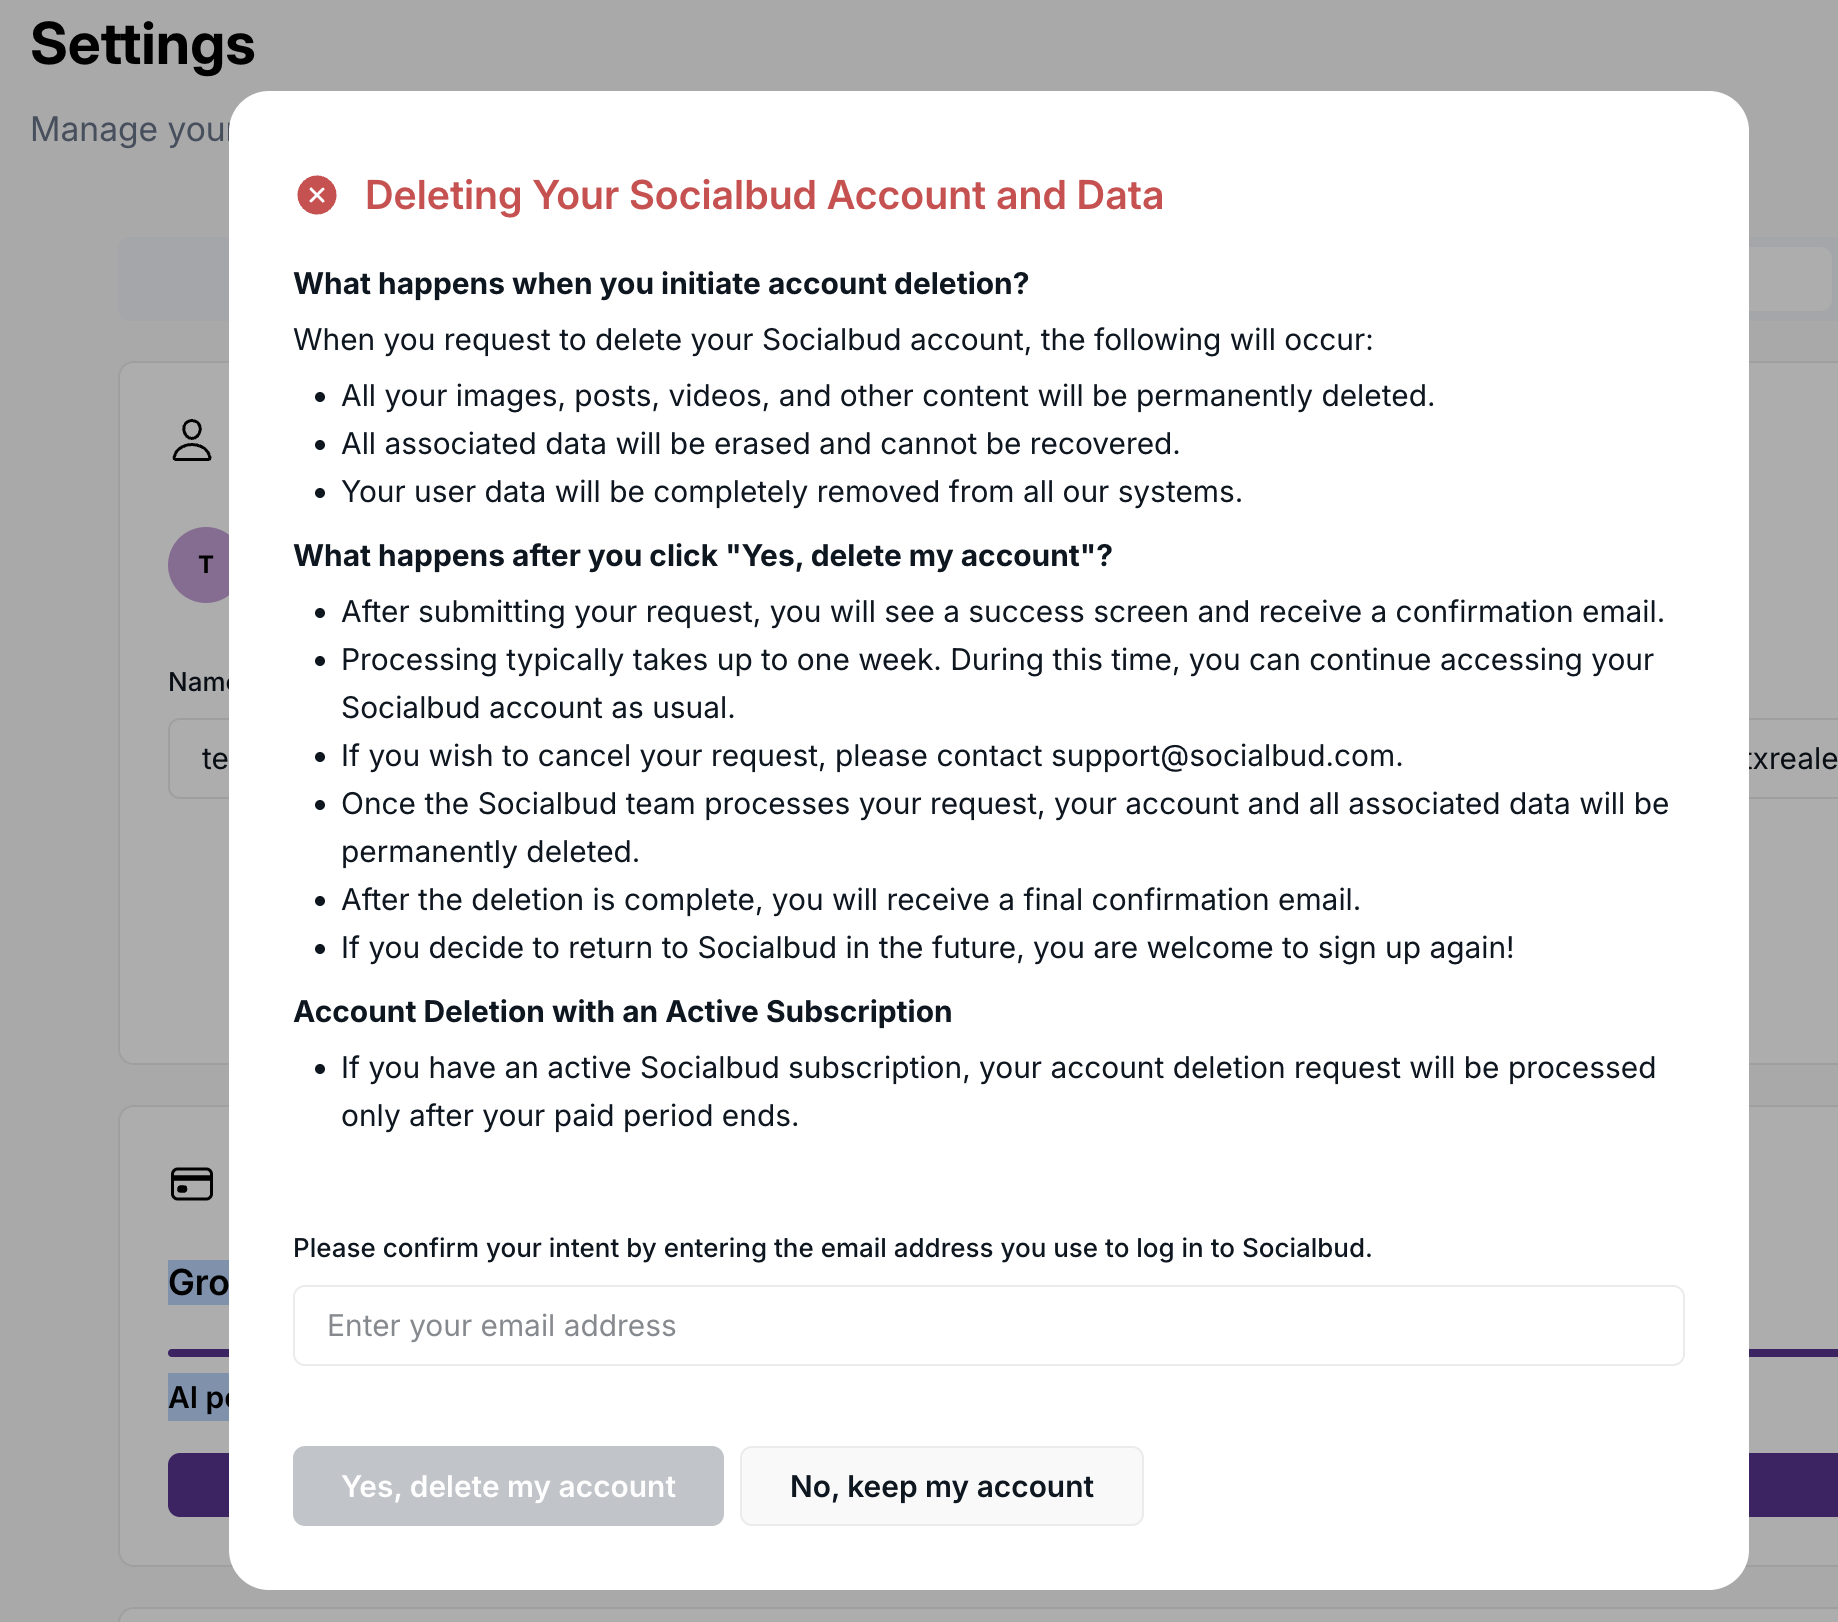Click the credit card billing icon
This screenshot has height=1622, width=1838.
(191, 1184)
